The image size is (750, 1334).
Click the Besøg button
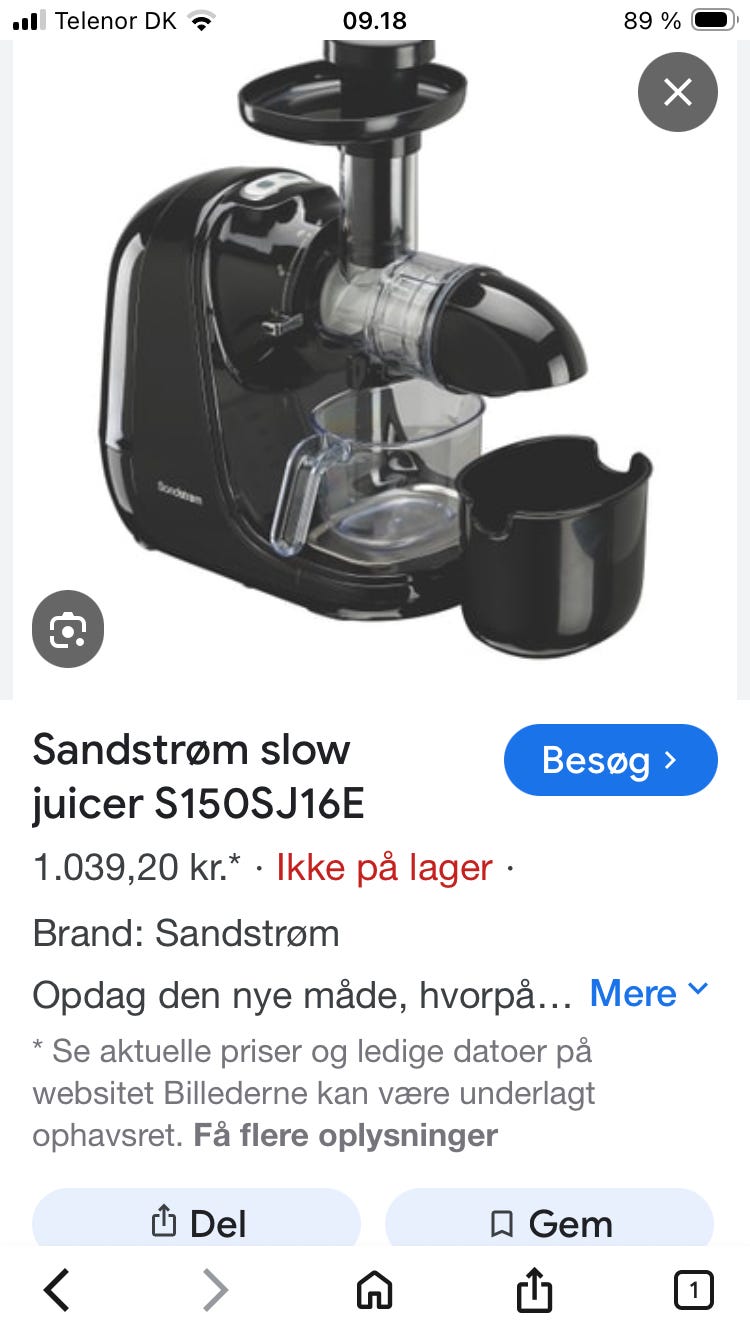tap(611, 760)
